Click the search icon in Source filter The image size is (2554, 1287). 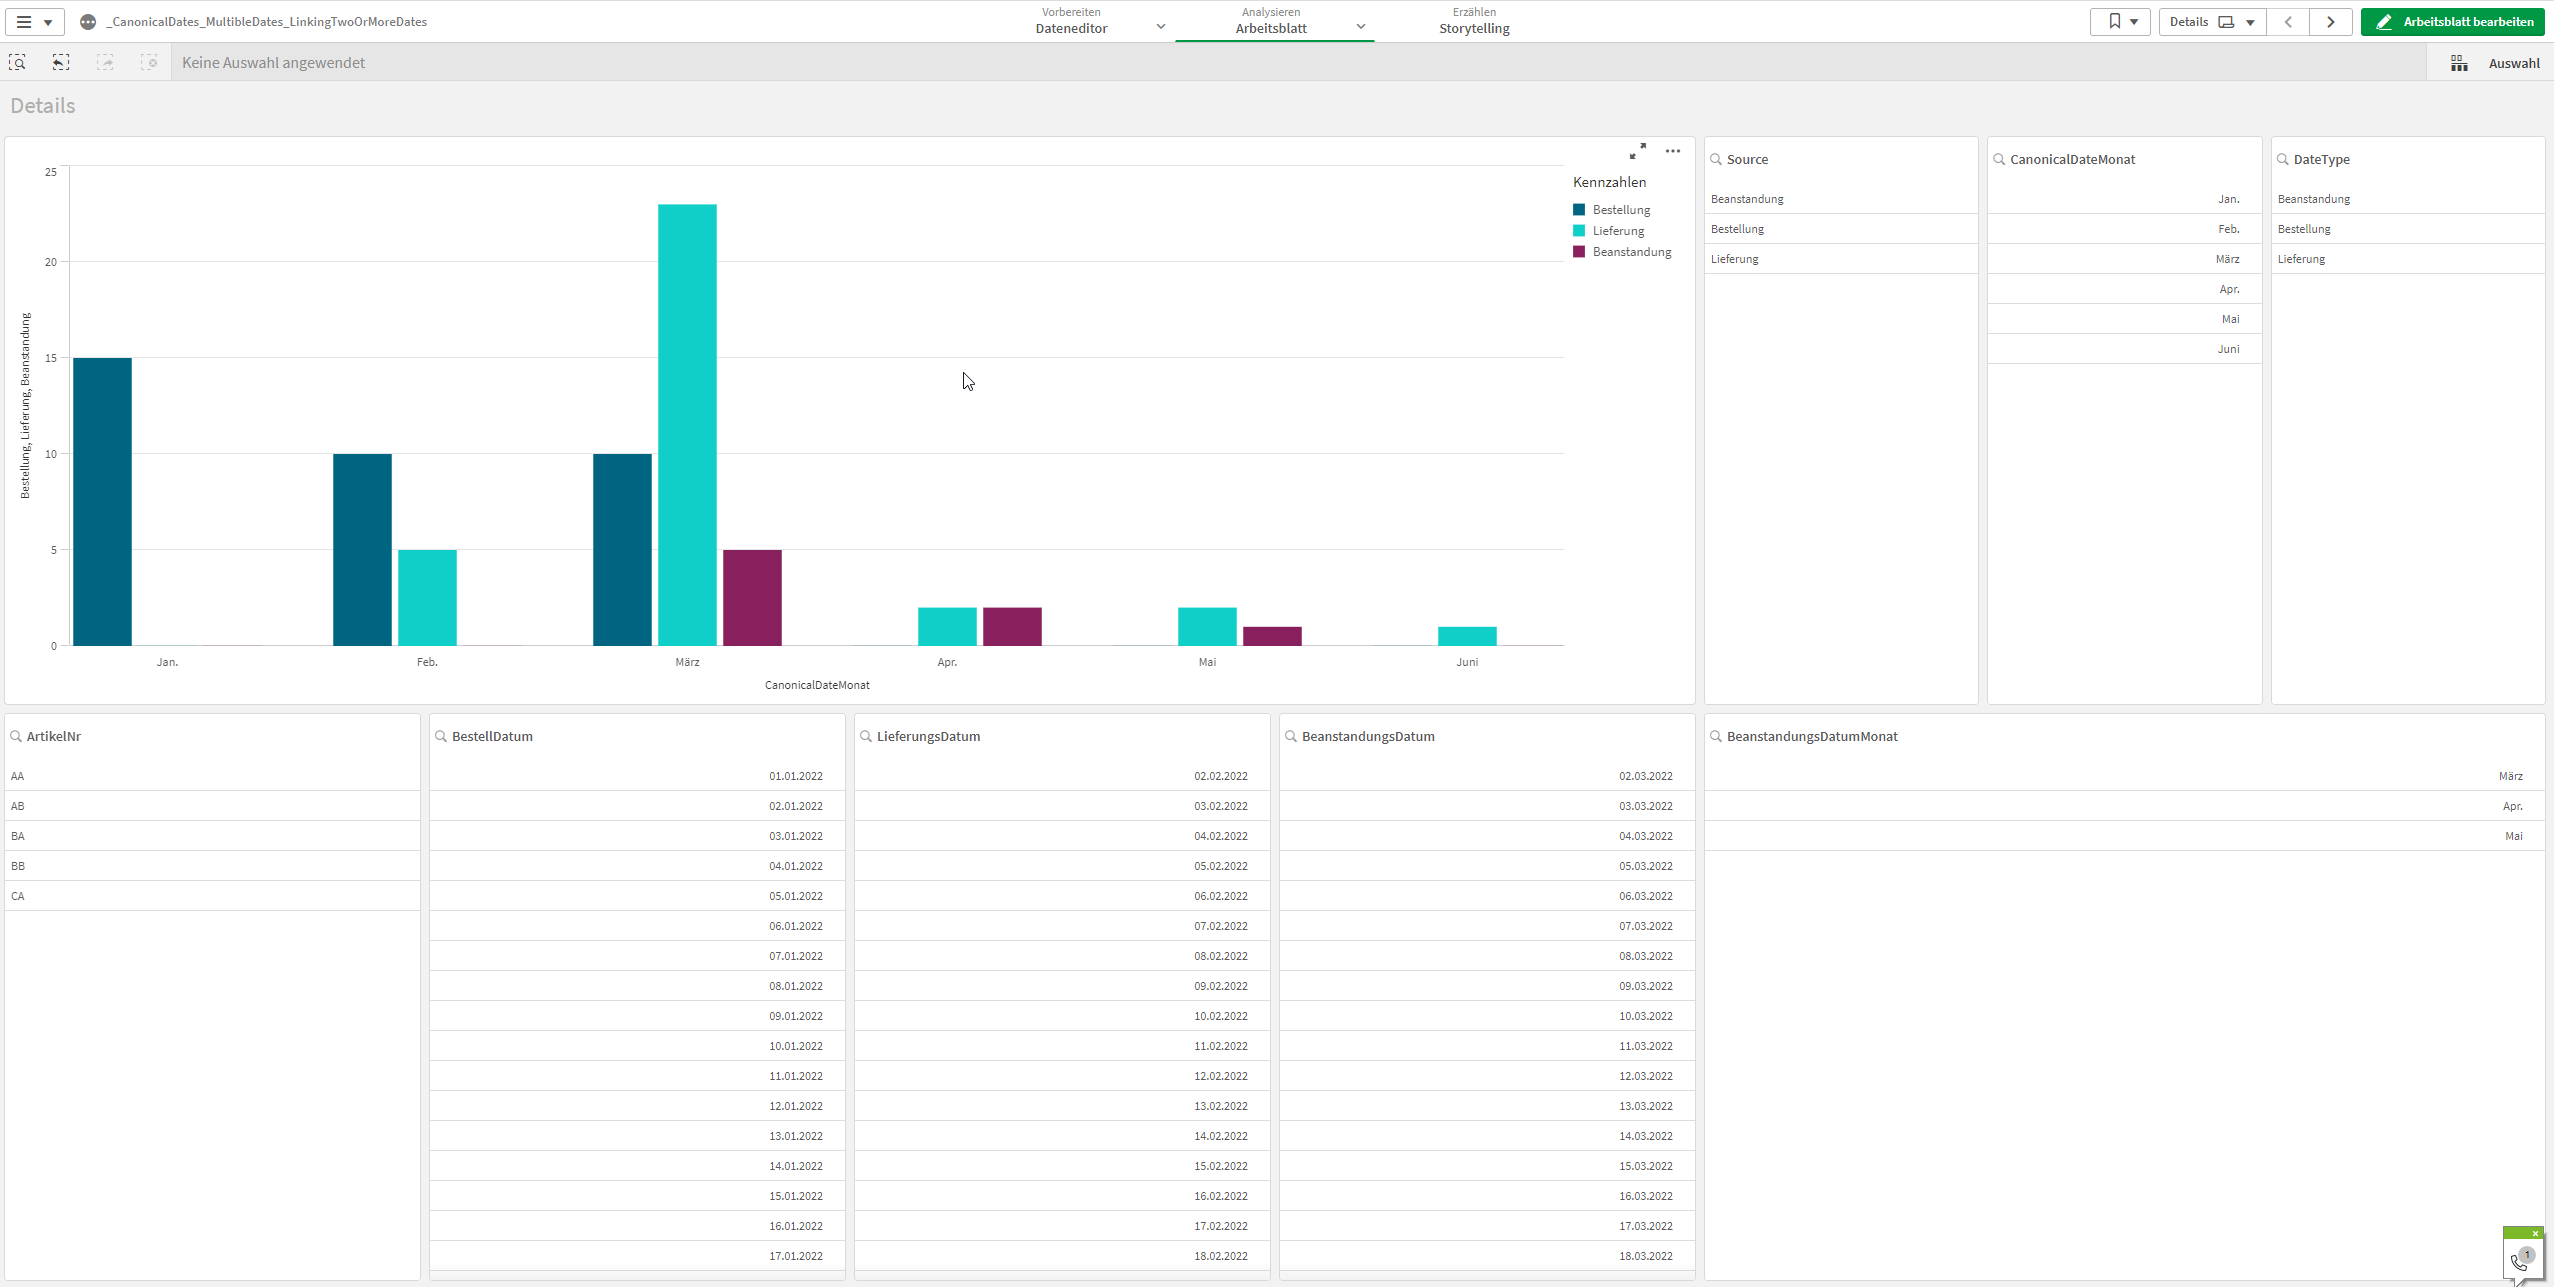pos(1716,159)
